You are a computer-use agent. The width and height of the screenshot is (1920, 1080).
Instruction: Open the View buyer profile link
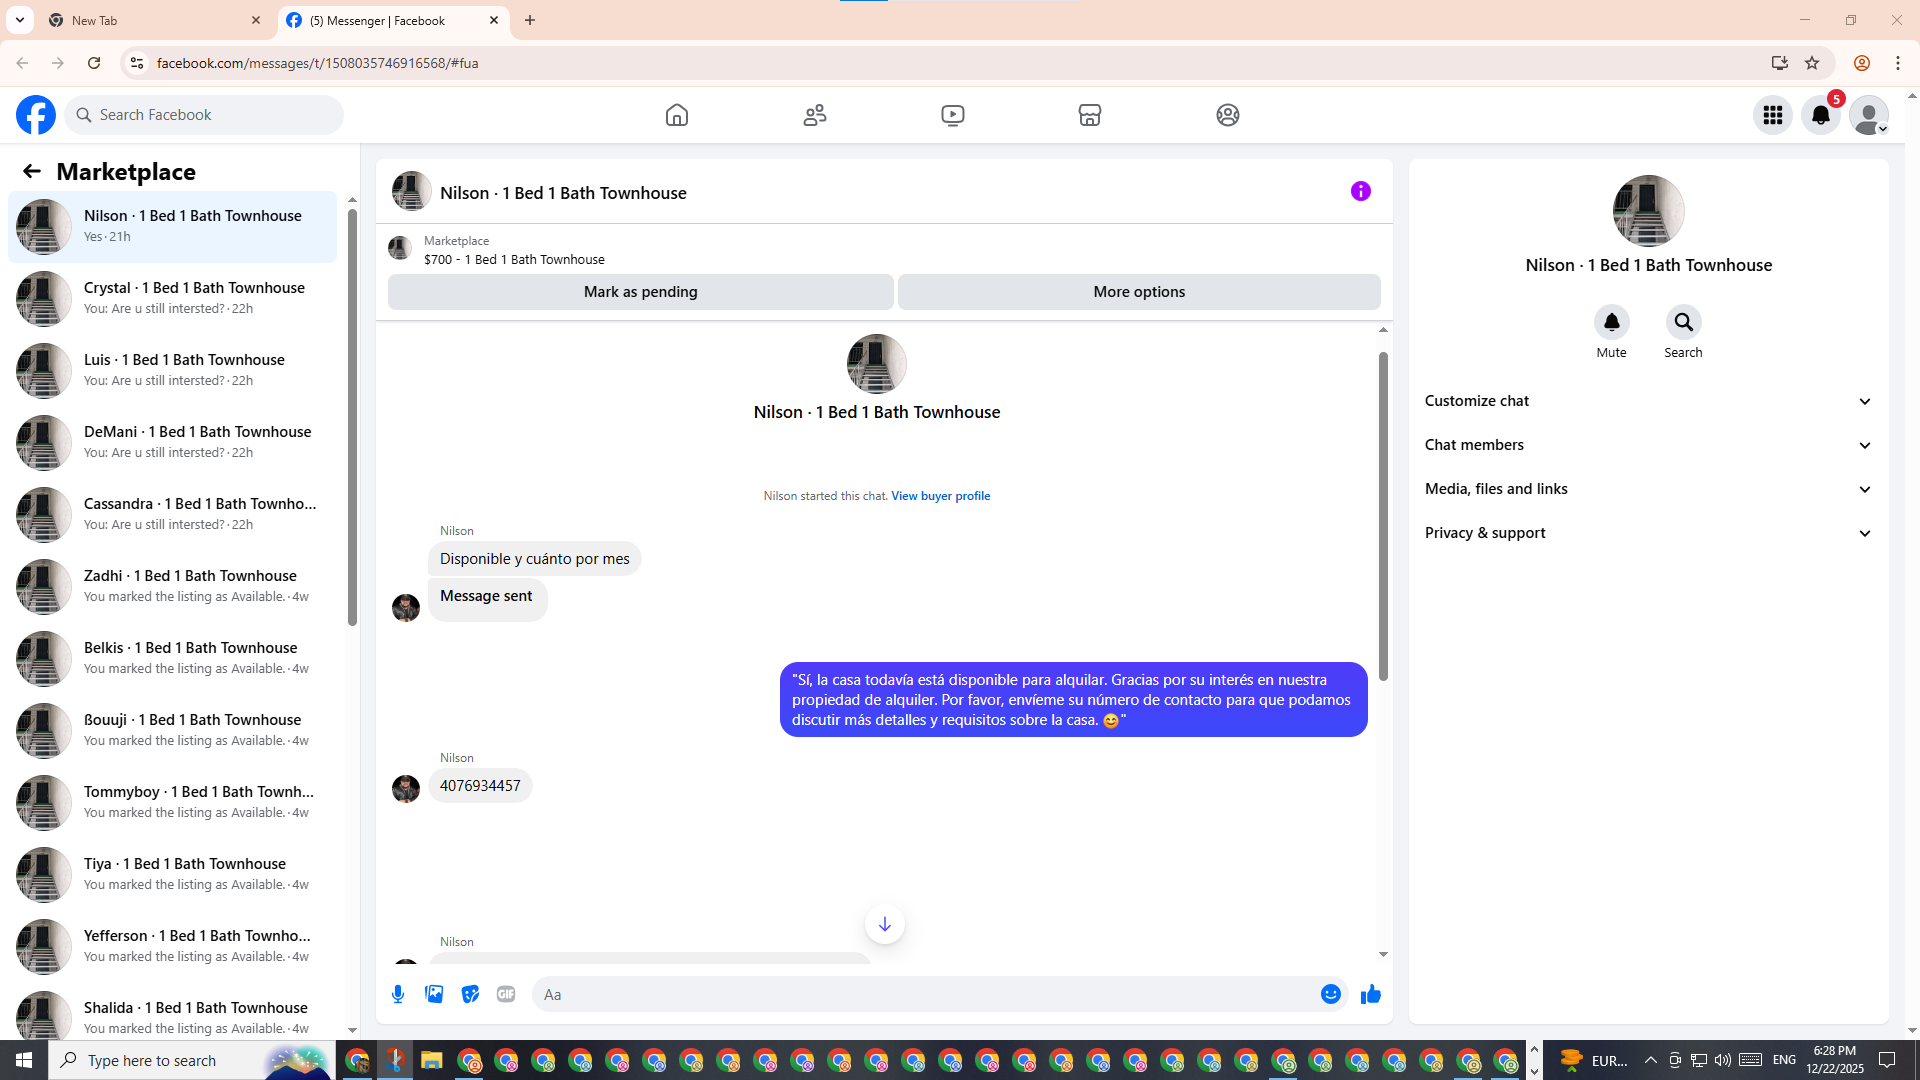(940, 496)
